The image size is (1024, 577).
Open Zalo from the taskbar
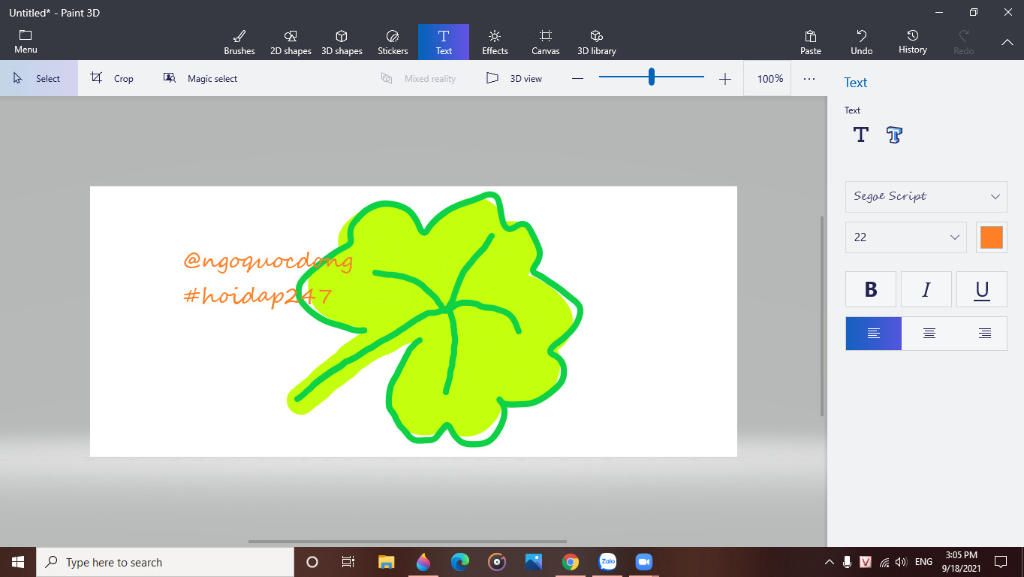click(607, 562)
